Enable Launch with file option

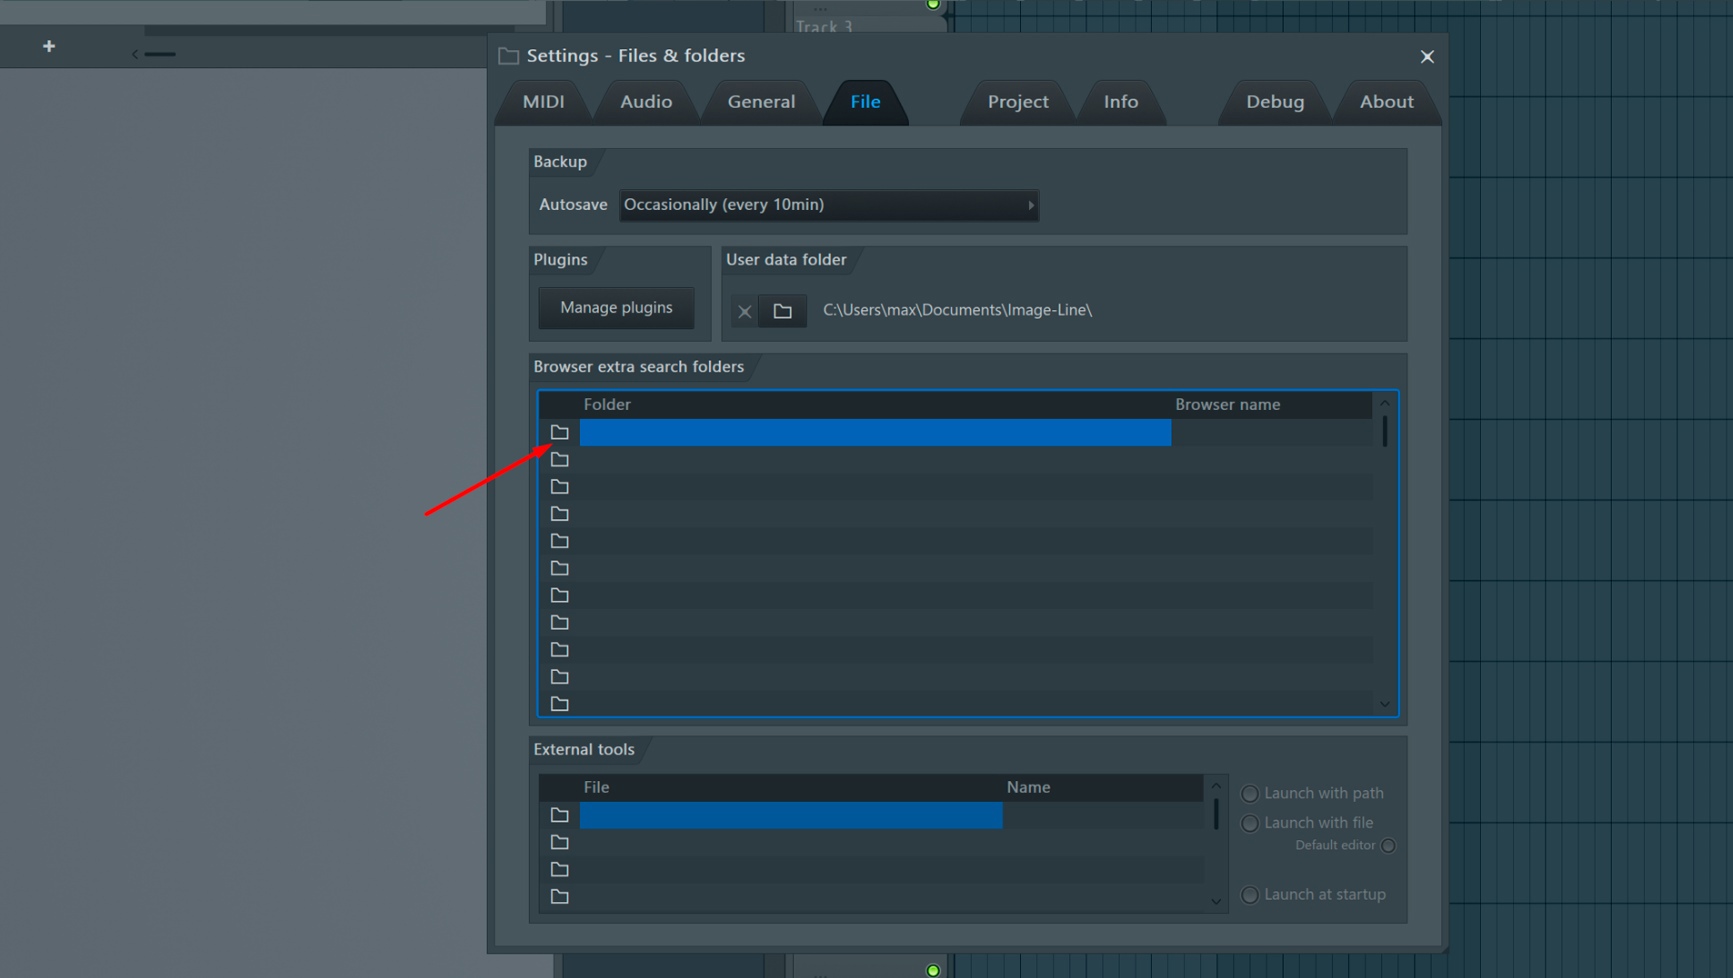tap(1250, 824)
